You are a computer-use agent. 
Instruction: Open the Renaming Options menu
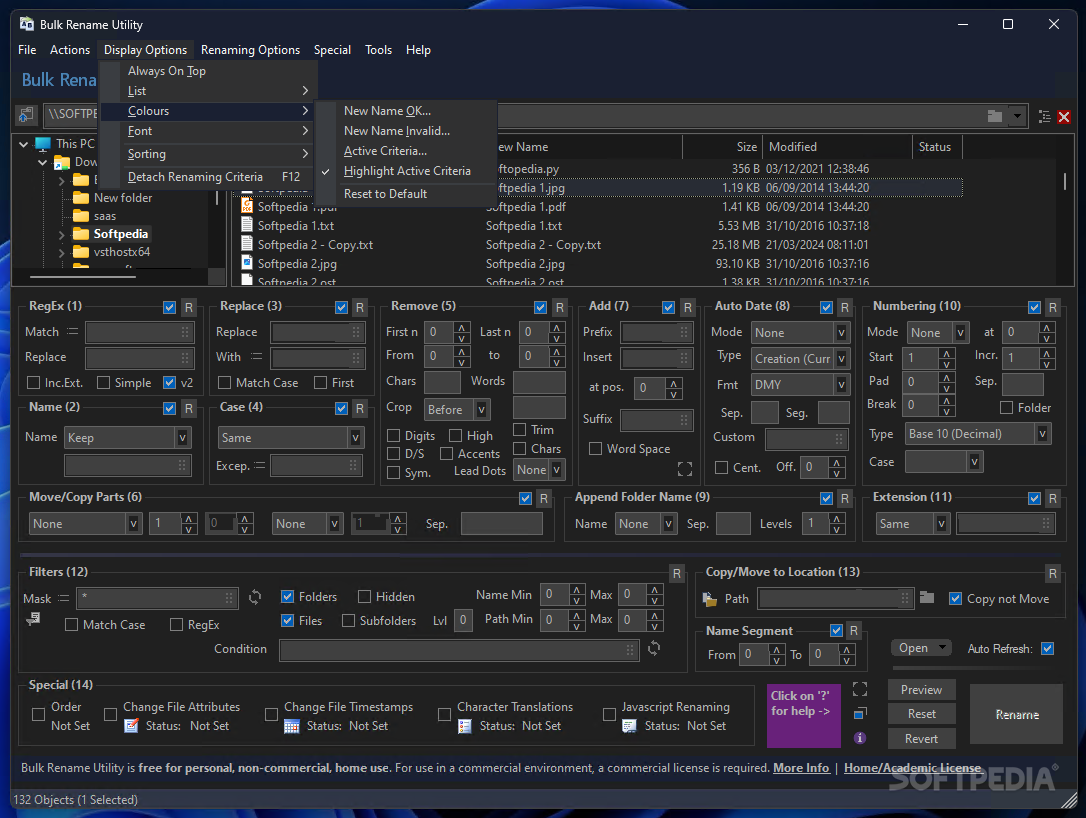(250, 50)
